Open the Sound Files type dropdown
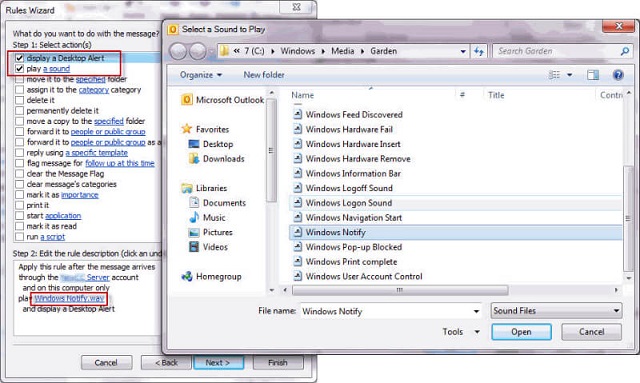Image resolution: width=640 pixels, height=383 pixels. pyautogui.click(x=556, y=311)
